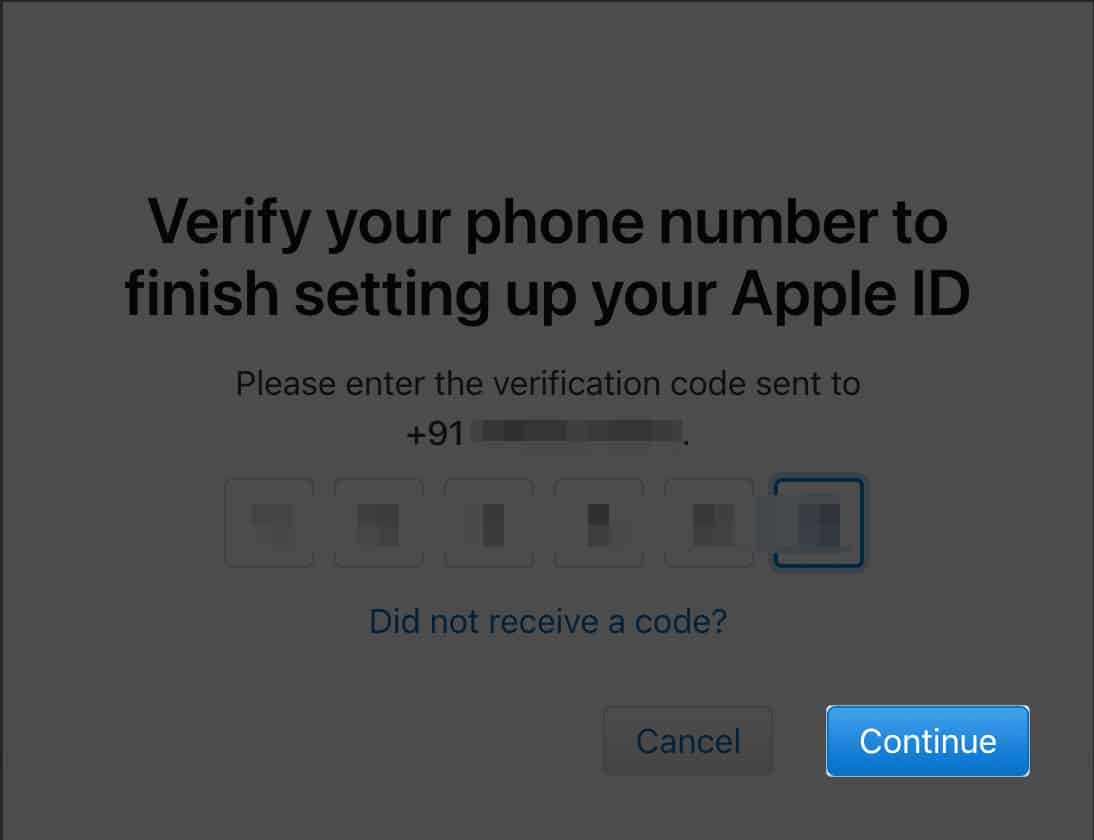This screenshot has width=1094, height=840.
Task: Click the fourth code entry box
Action: [599, 522]
